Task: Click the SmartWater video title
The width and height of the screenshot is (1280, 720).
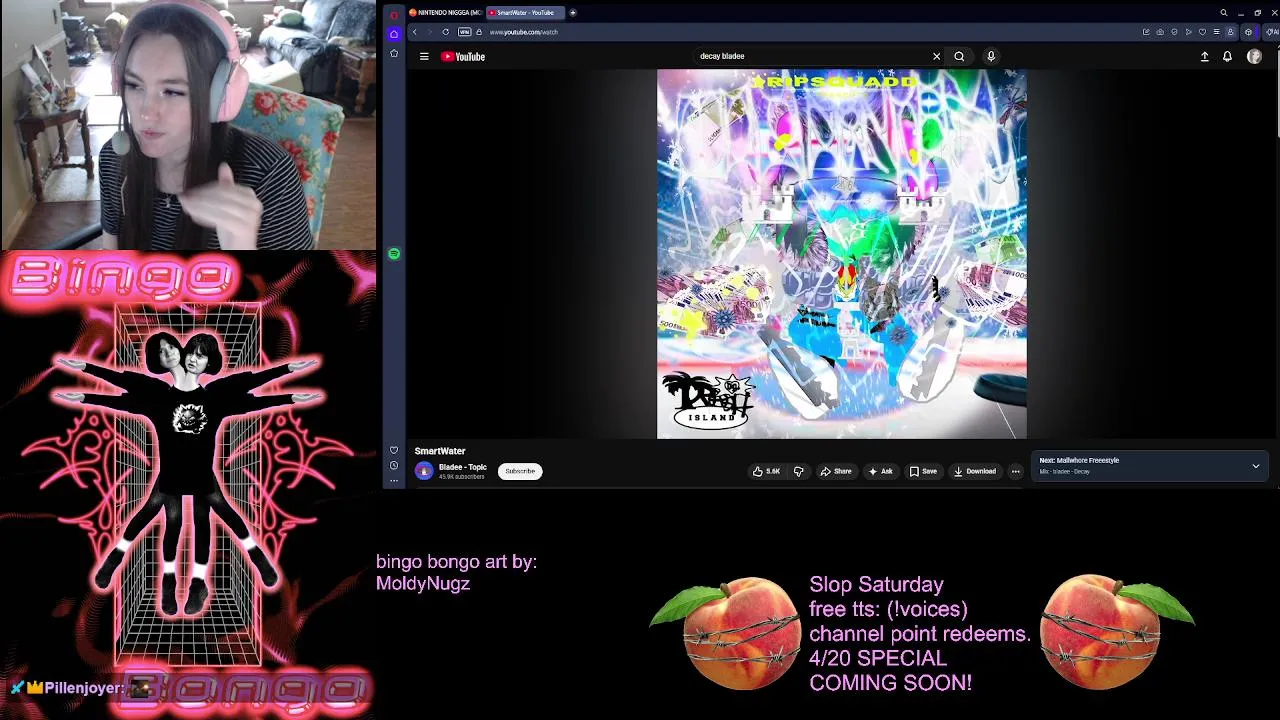Action: click(440, 451)
